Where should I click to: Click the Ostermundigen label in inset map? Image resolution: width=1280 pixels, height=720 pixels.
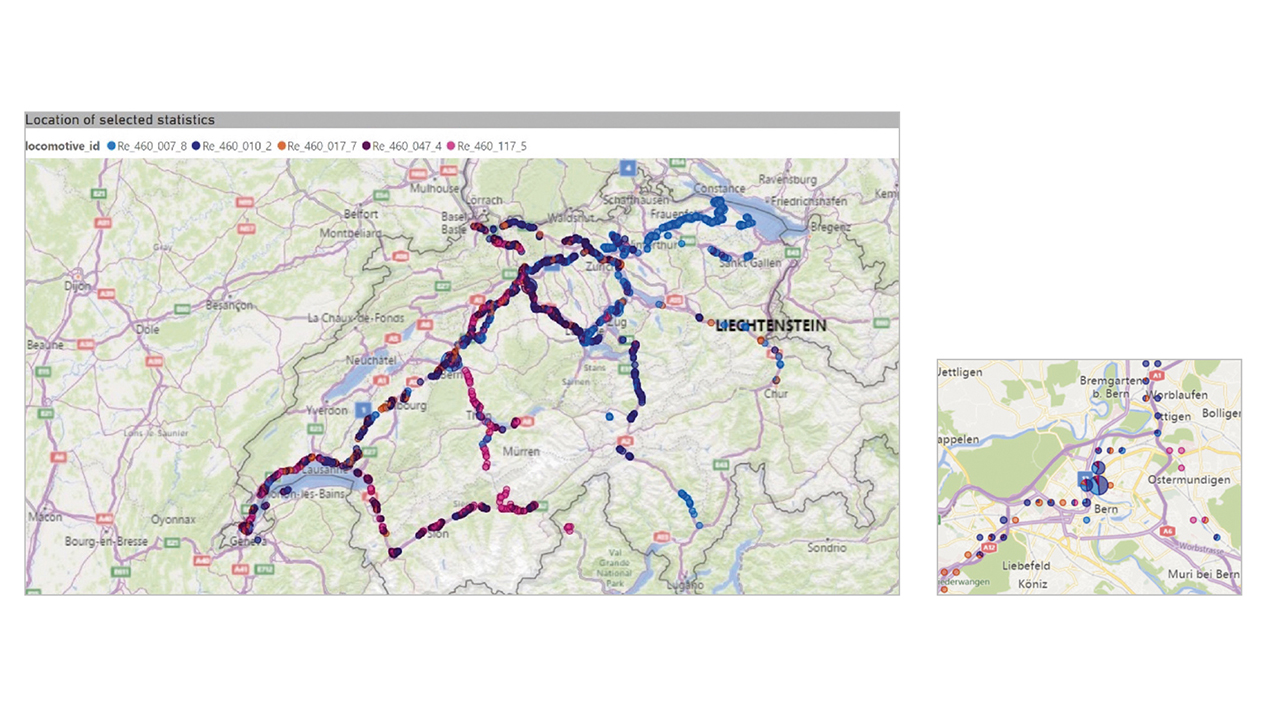coord(1189,480)
